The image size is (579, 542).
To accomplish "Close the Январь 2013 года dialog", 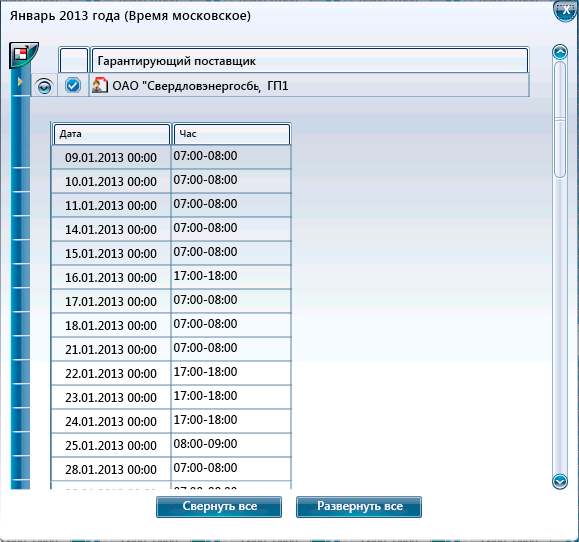I will click(565, 11).
